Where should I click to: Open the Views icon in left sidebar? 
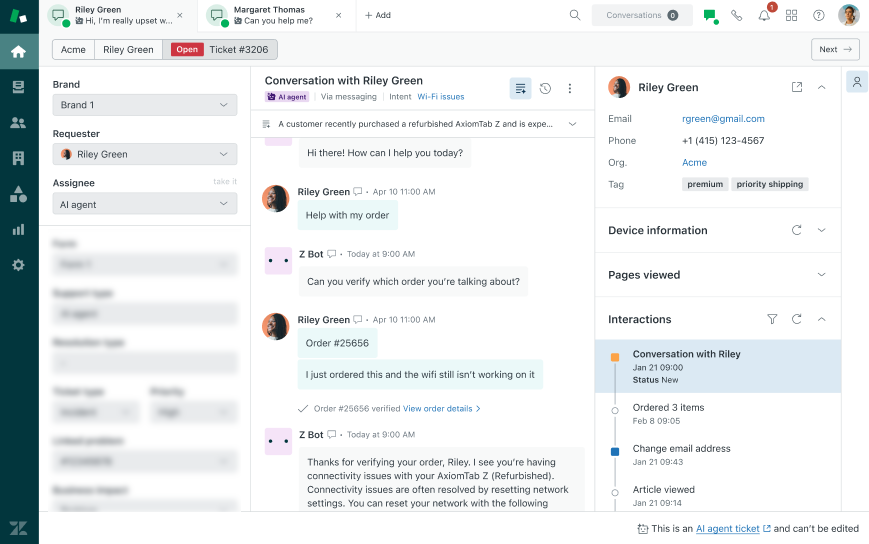pyautogui.click(x=18, y=87)
